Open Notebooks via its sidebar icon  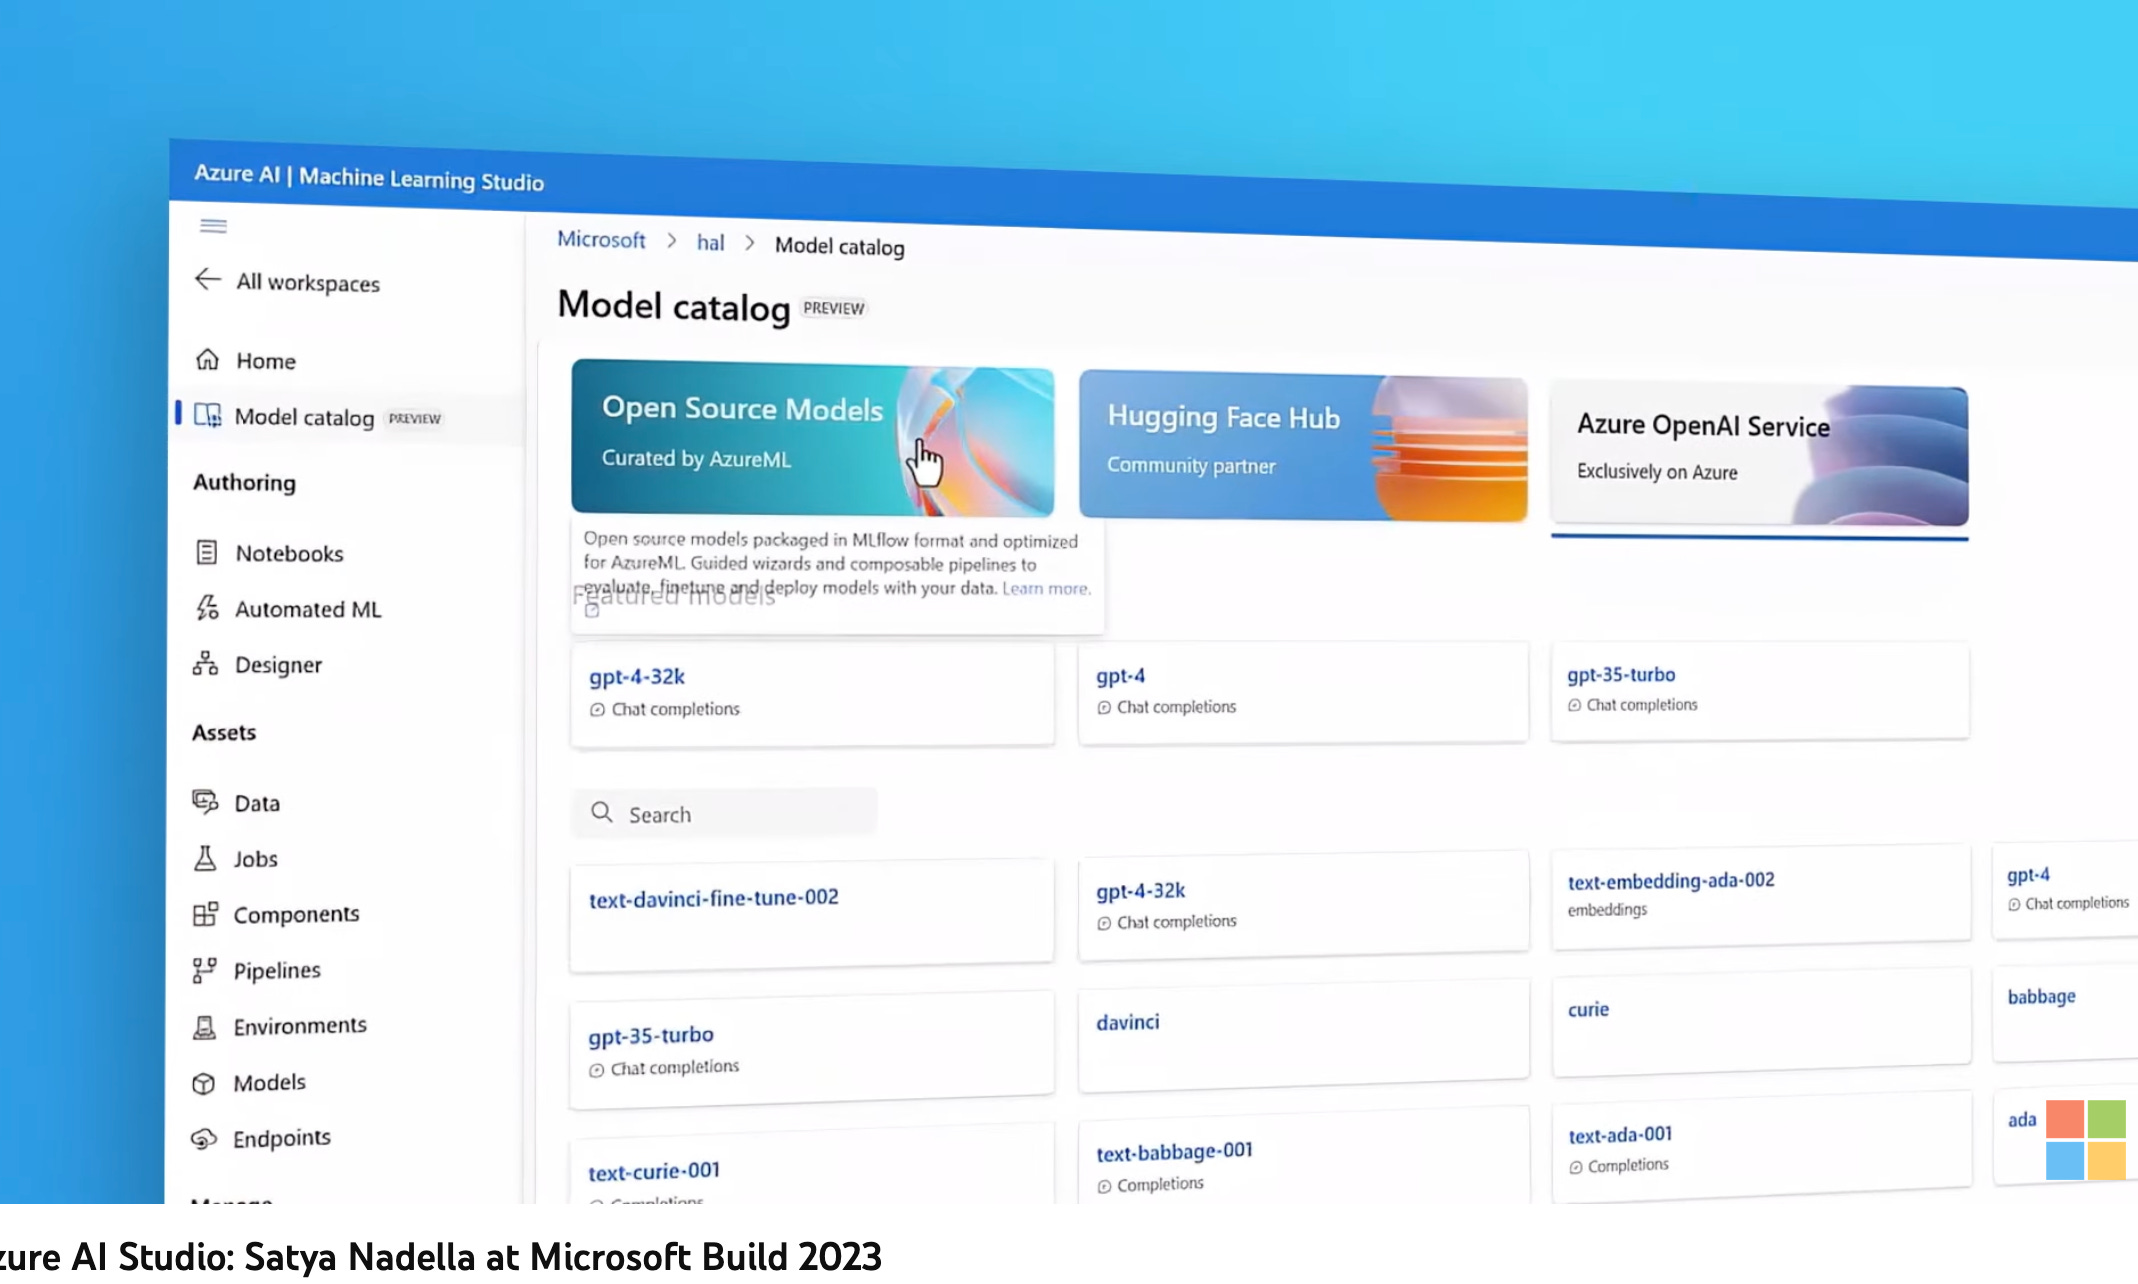click(x=206, y=552)
